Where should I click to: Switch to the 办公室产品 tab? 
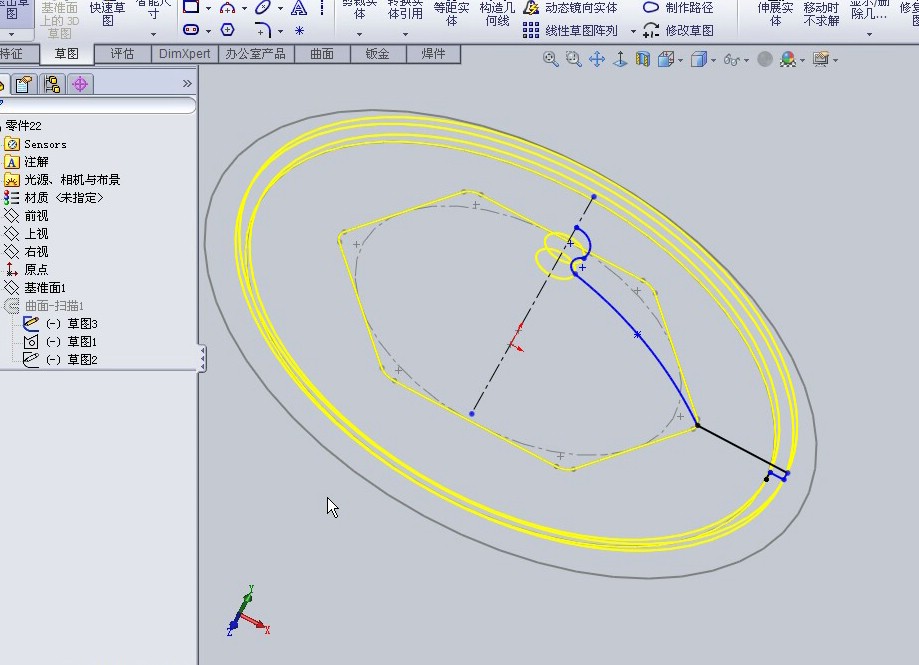pyautogui.click(x=256, y=54)
